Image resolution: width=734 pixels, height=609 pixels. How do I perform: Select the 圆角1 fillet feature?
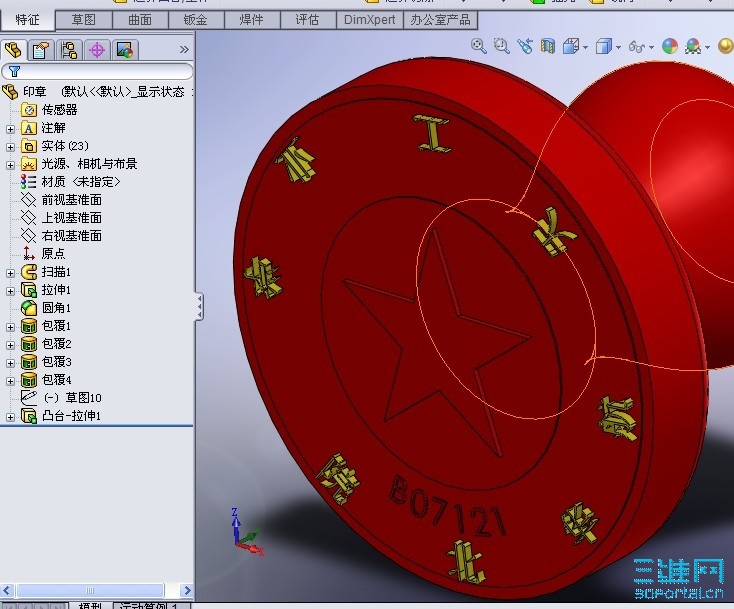click(56, 308)
